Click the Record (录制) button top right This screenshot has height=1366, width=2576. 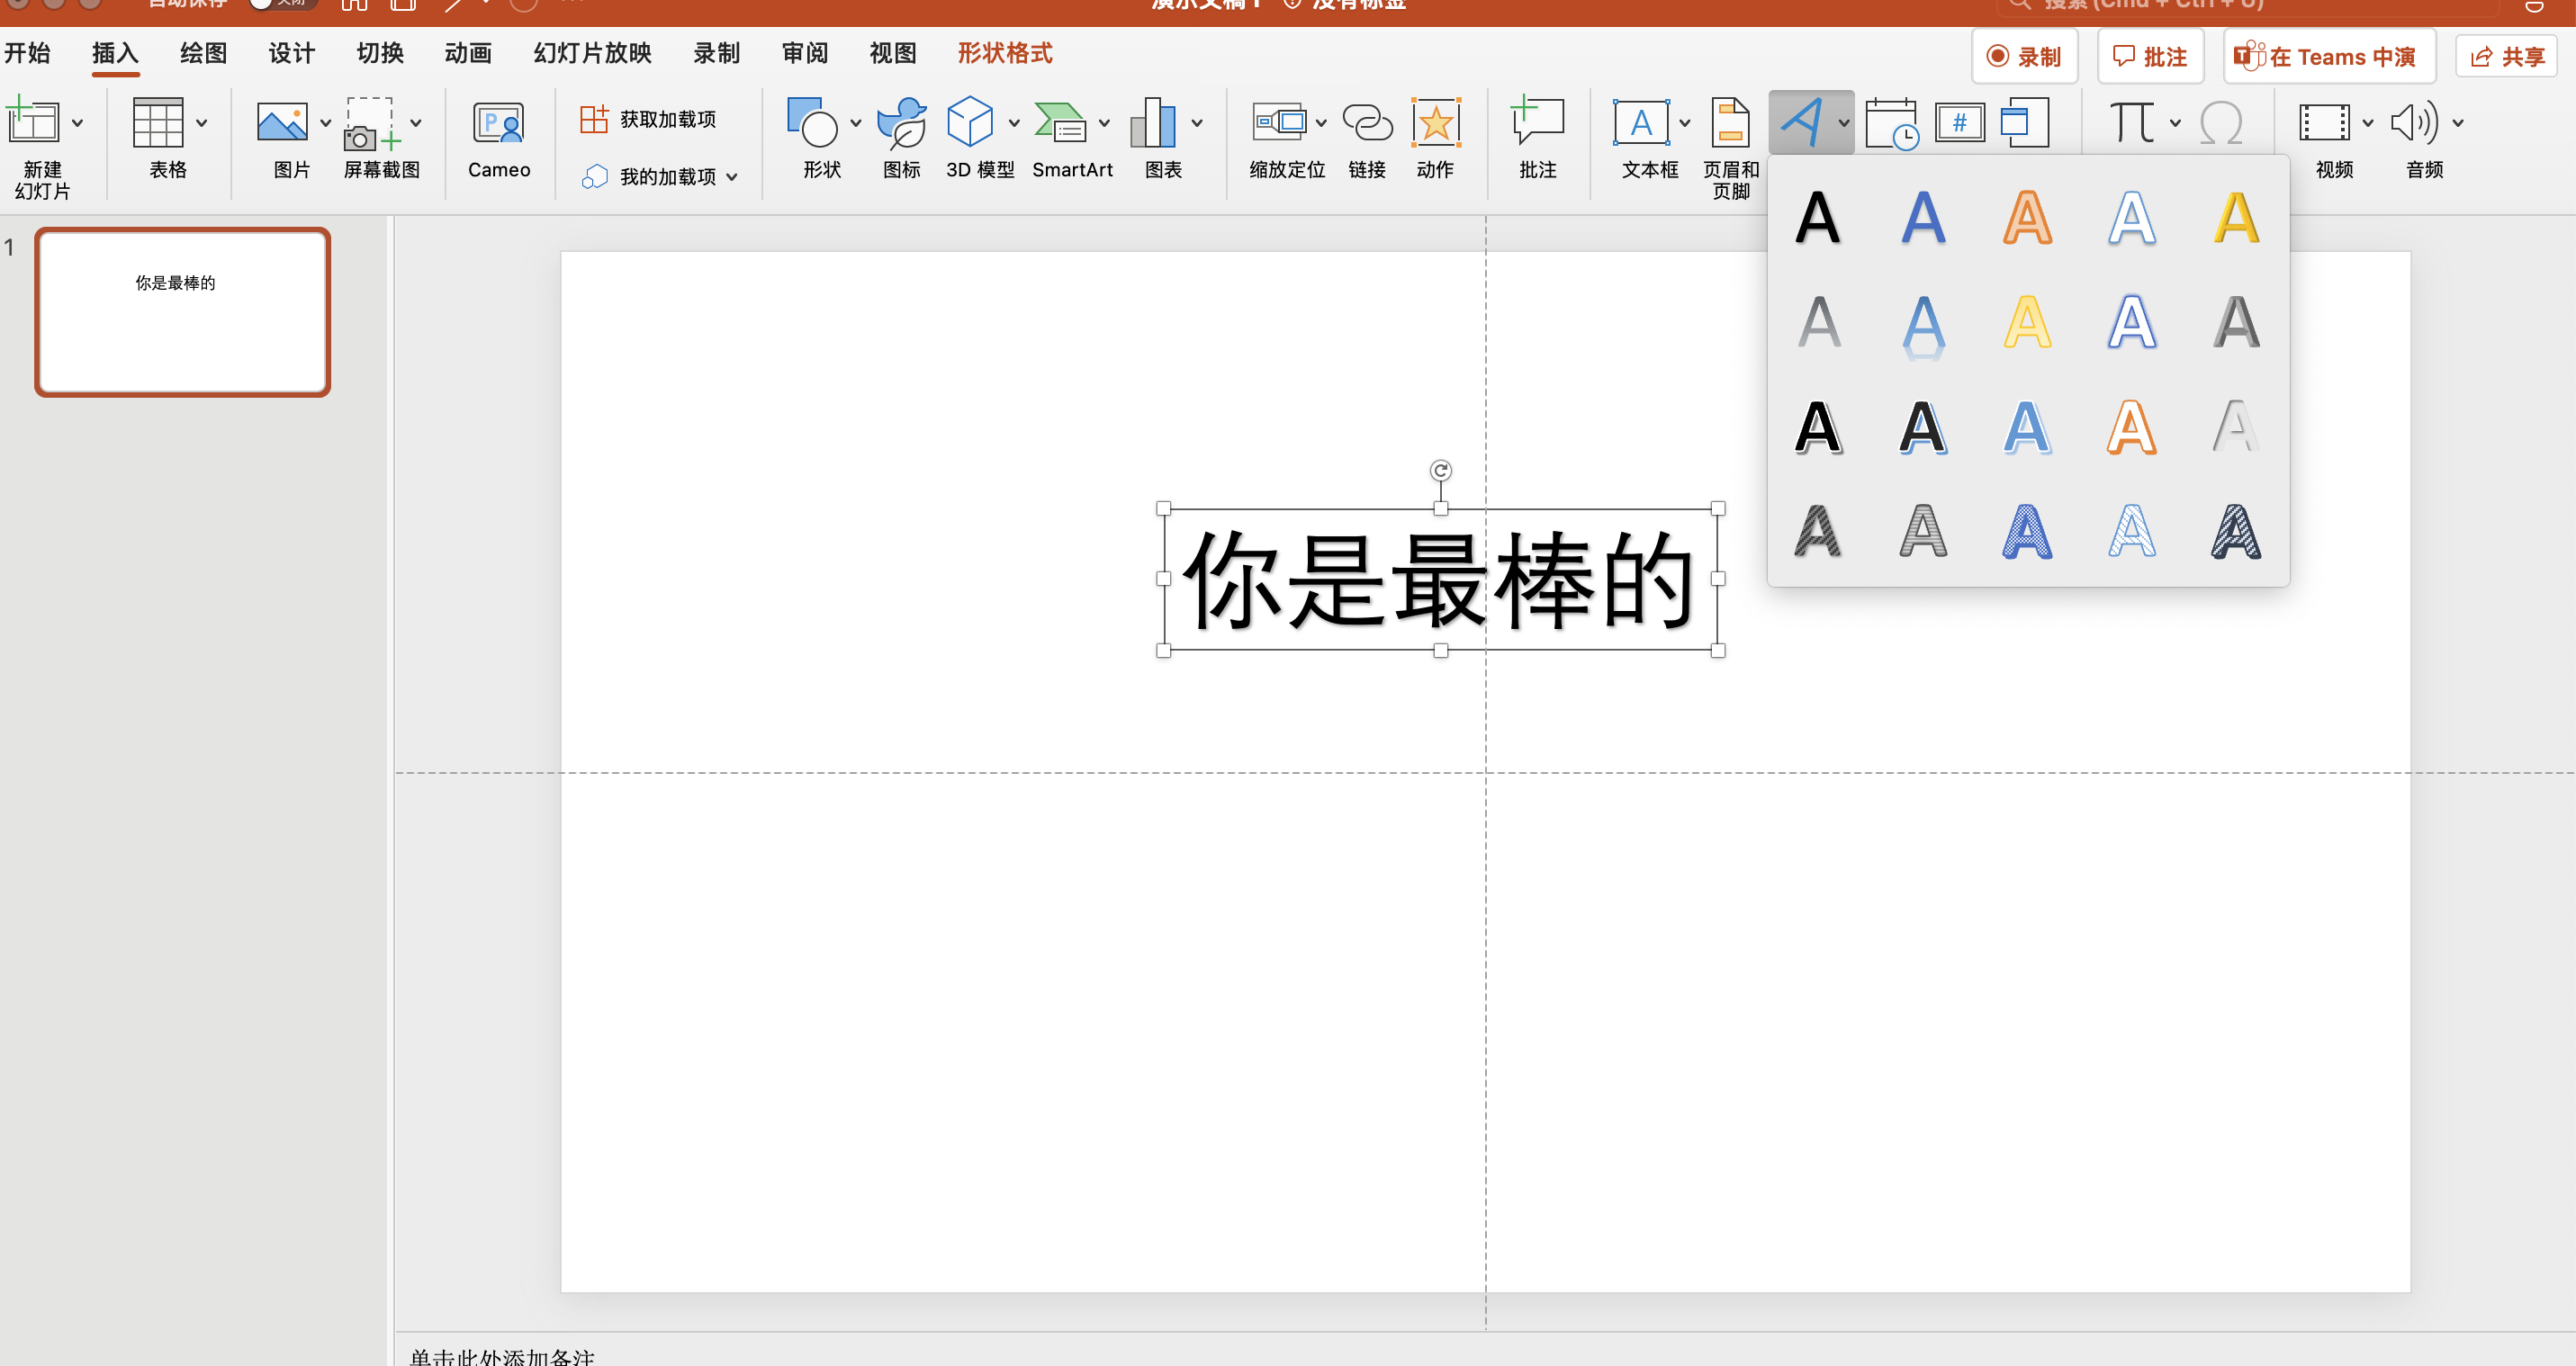[x=2024, y=56]
